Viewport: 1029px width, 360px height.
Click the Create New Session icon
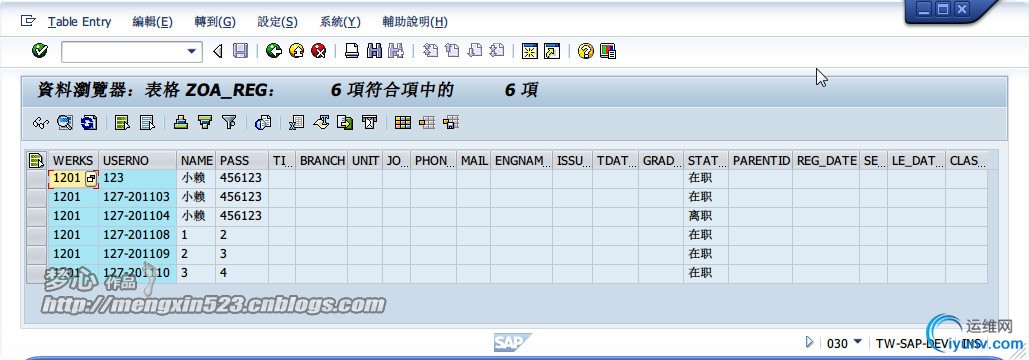click(x=530, y=50)
